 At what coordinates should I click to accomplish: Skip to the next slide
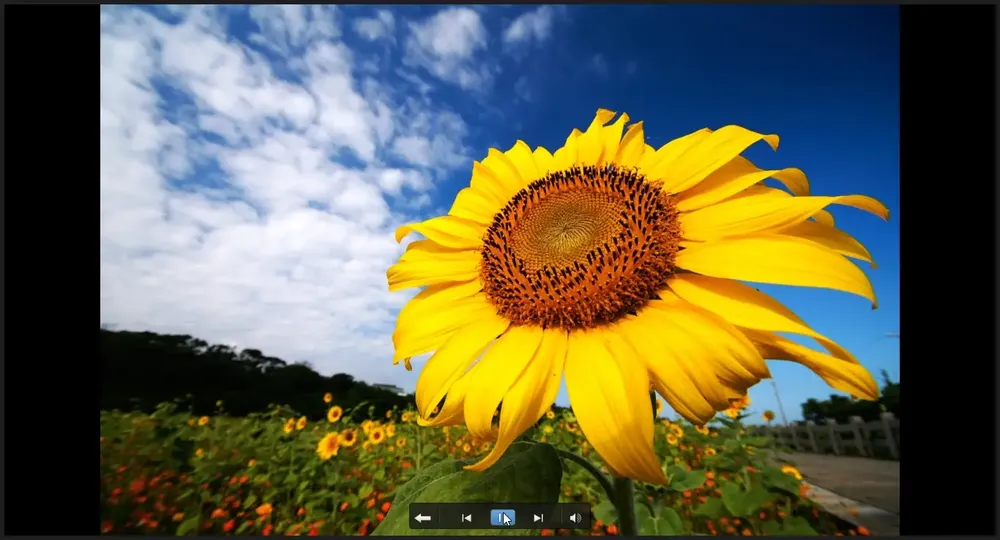[538, 518]
